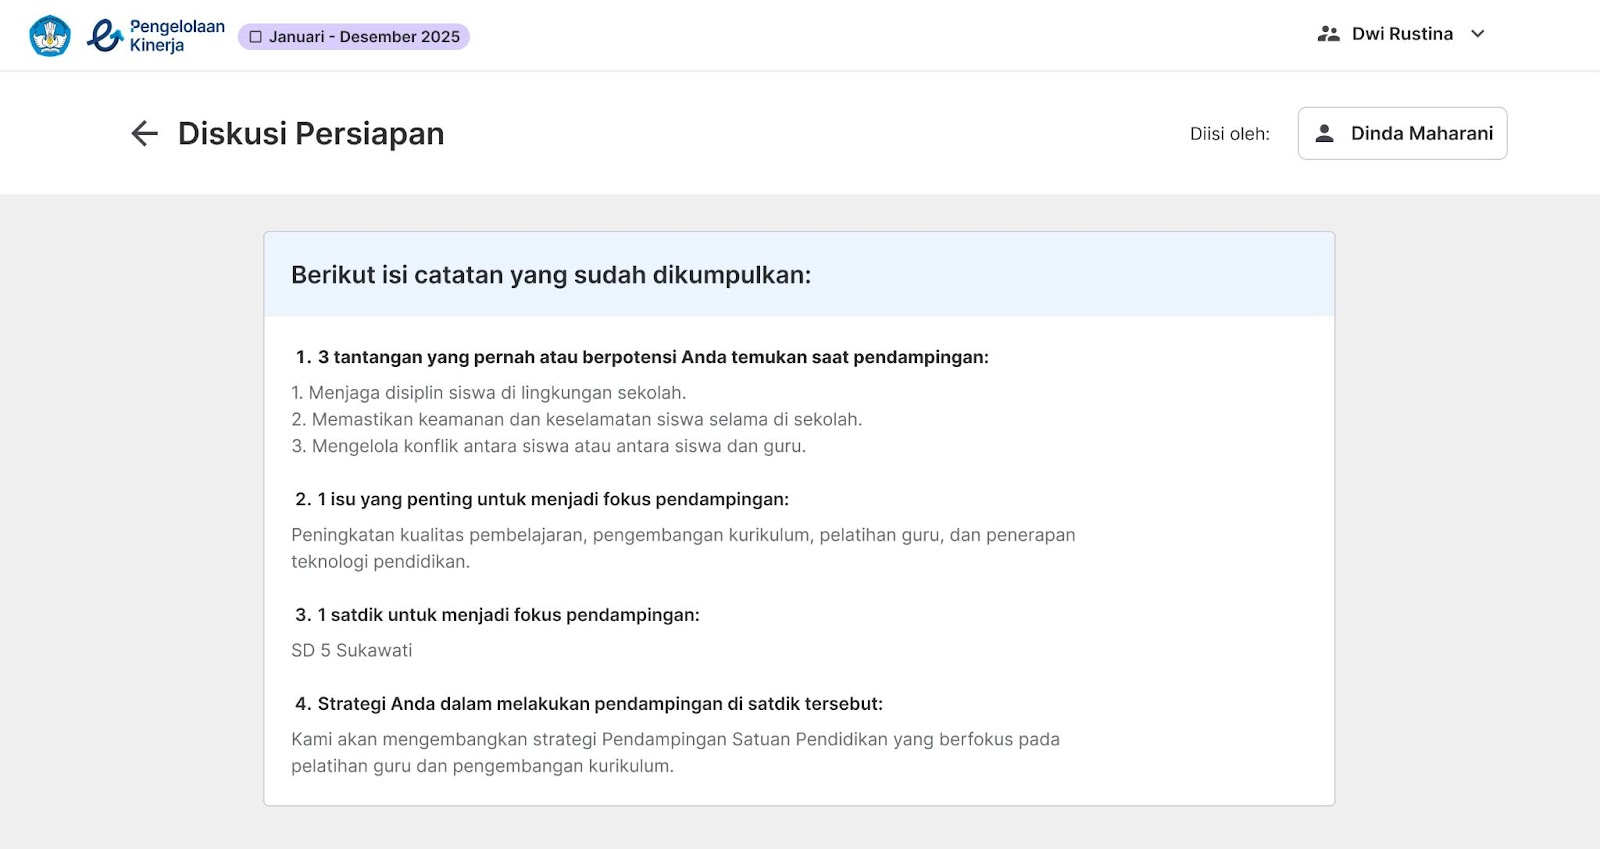Viewport: 1600px width, 849px height.
Task: Click the 'Diisi oleh:' label
Action: pos(1229,134)
